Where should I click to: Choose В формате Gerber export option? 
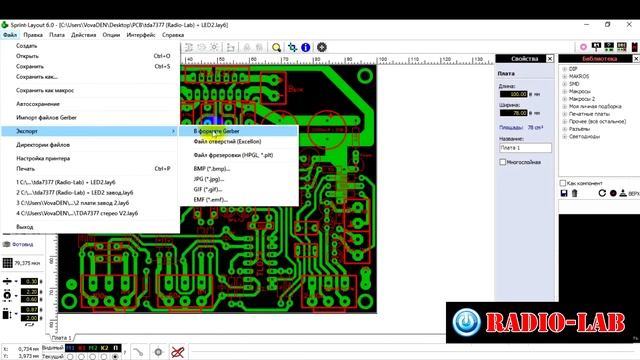point(238,131)
